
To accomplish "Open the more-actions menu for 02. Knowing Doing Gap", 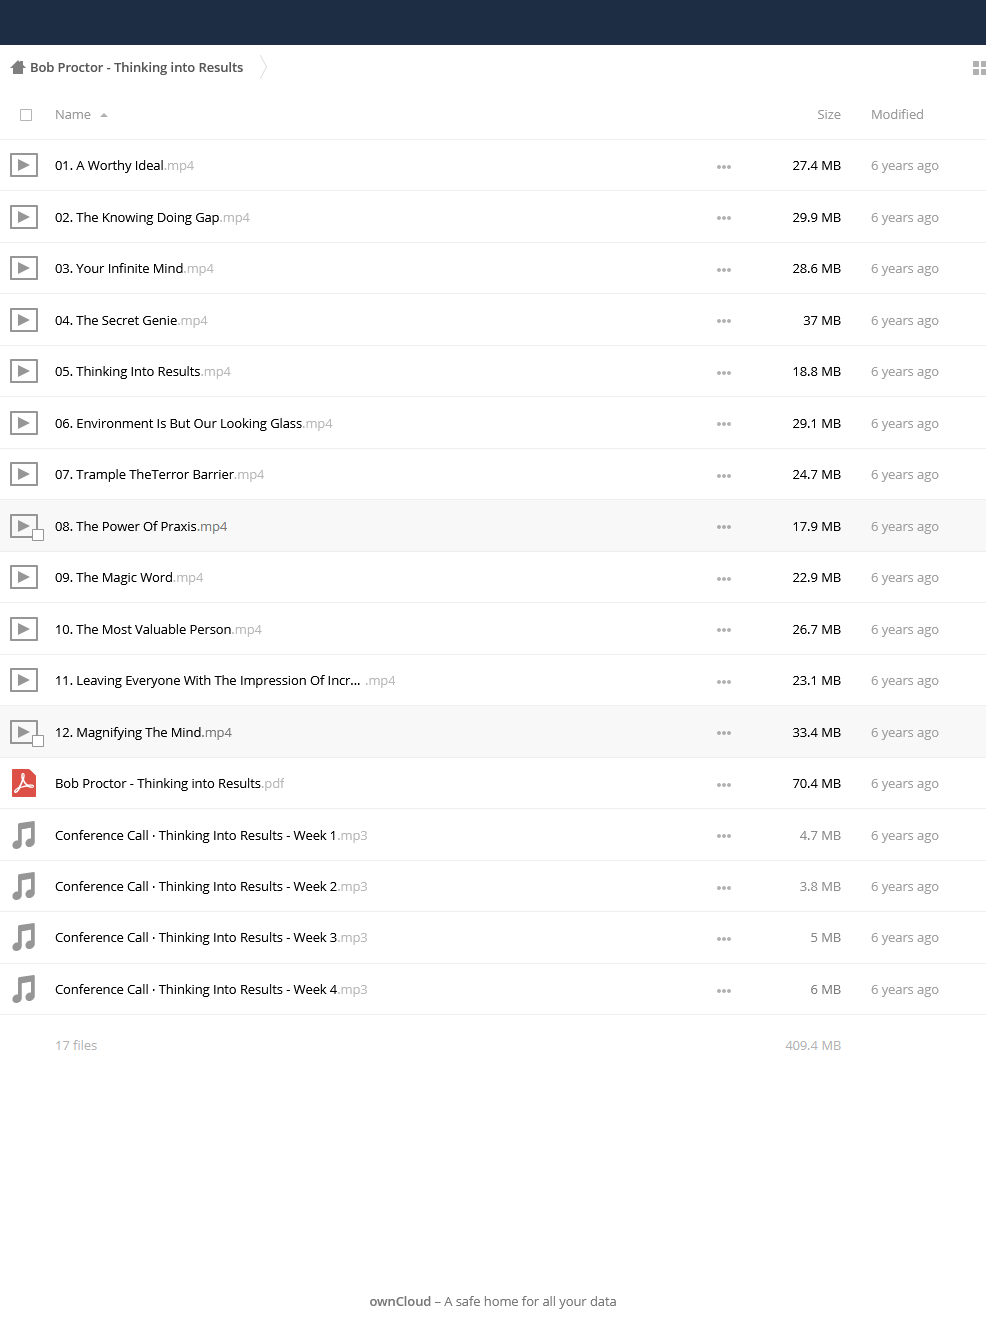I will point(724,218).
